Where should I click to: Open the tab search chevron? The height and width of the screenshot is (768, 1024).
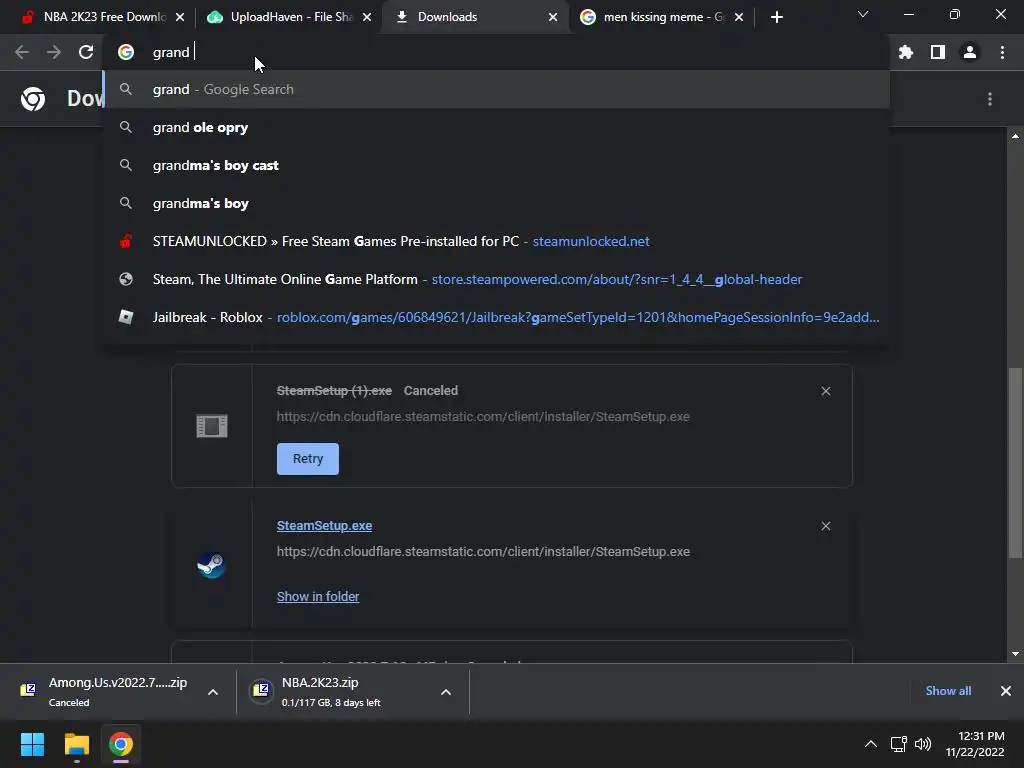(x=863, y=14)
